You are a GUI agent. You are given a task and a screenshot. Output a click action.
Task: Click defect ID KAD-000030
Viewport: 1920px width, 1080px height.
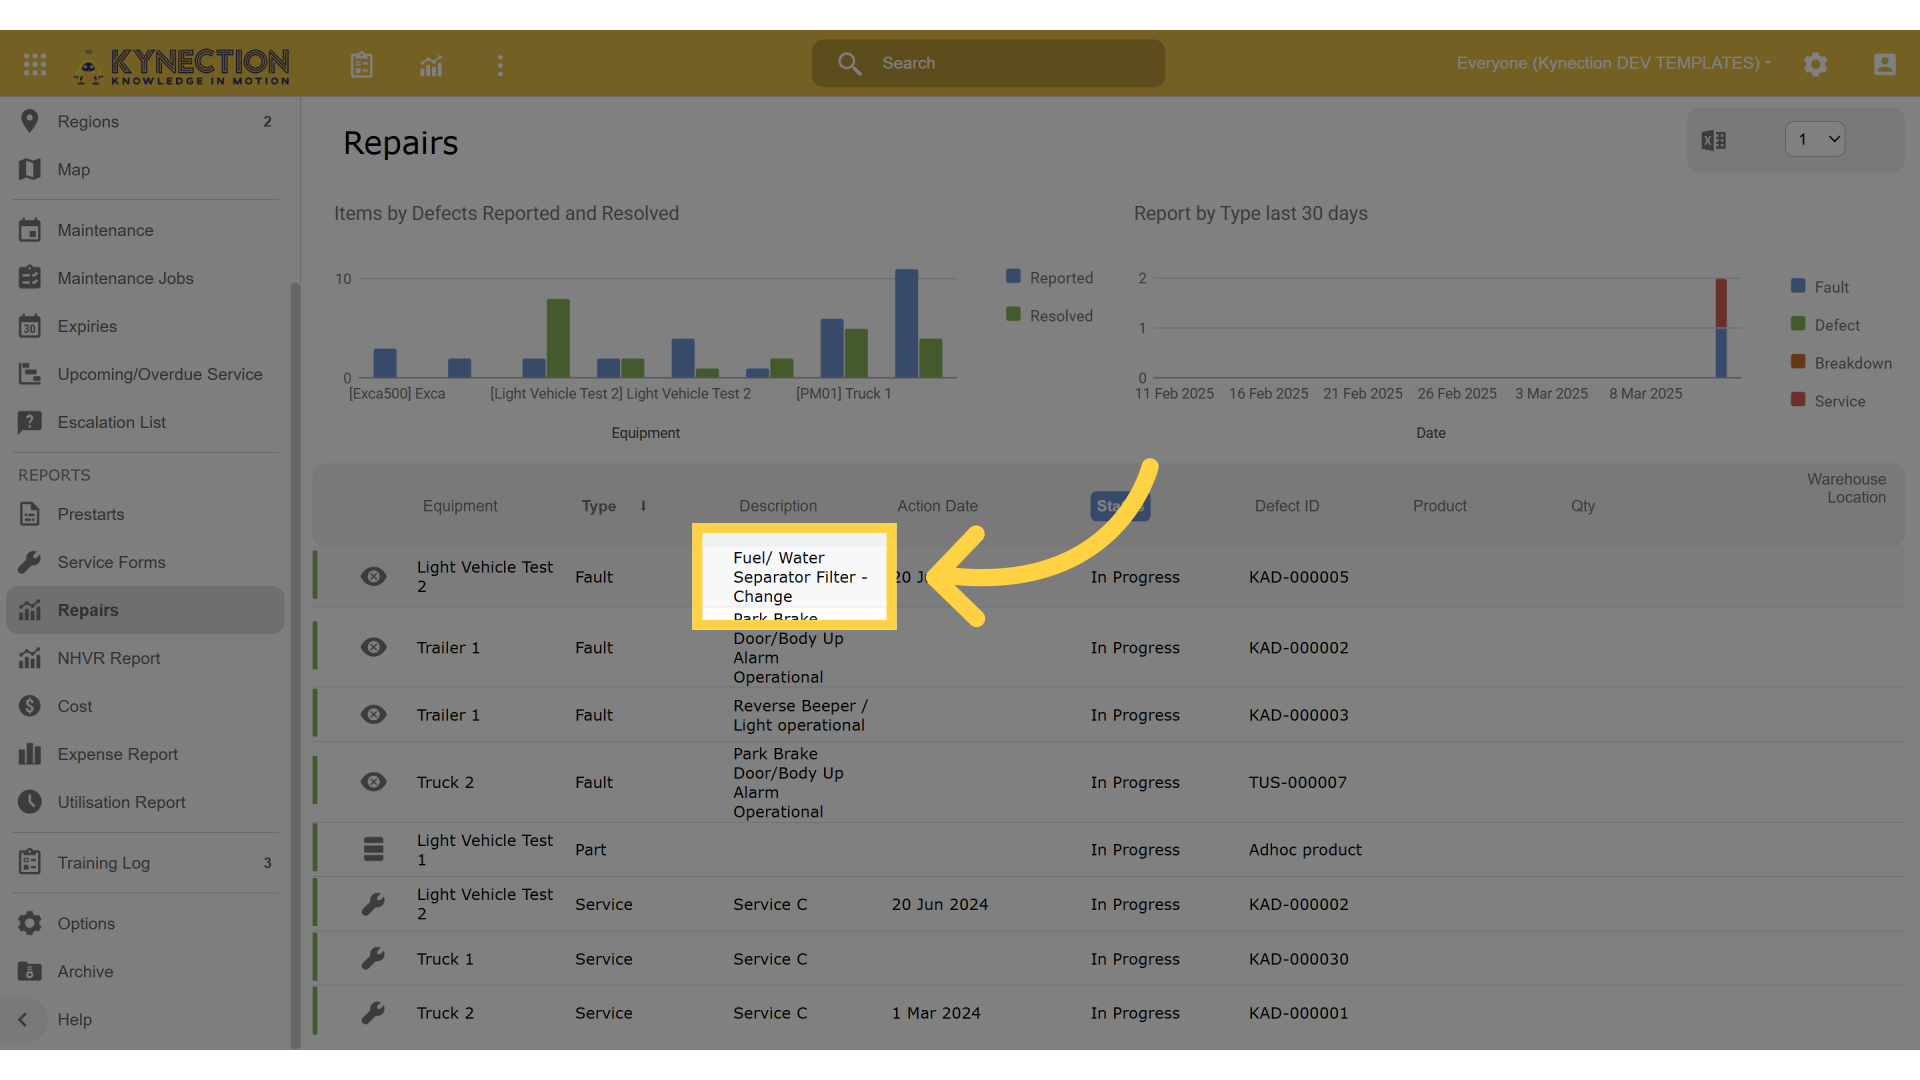tap(1299, 959)
